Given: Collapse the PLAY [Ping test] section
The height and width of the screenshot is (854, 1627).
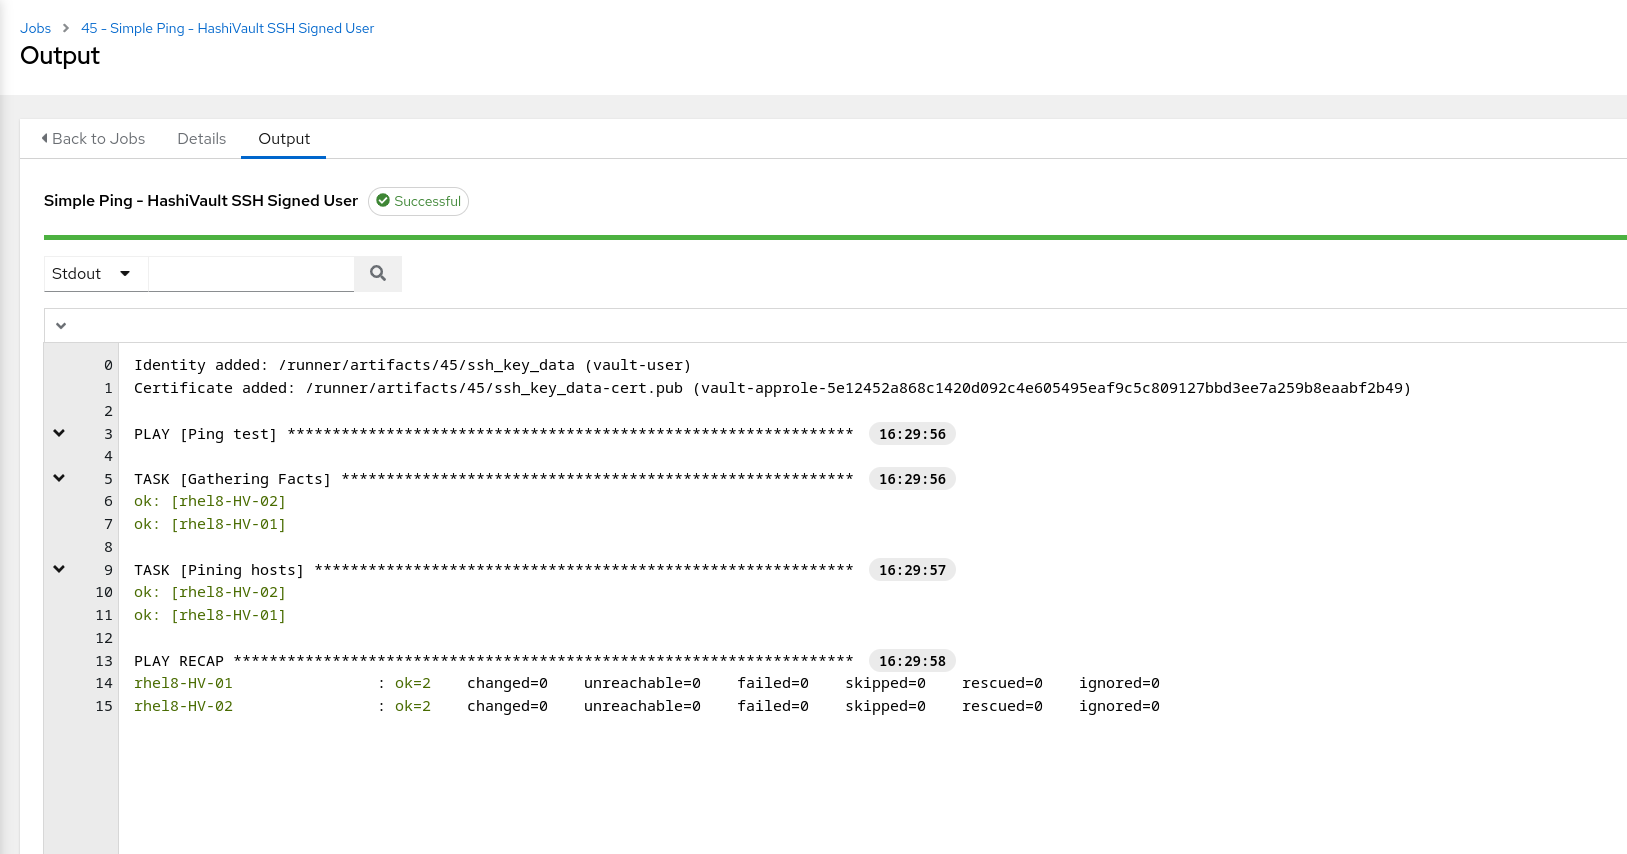Looking at the screenshot, I should click(59, 433).
